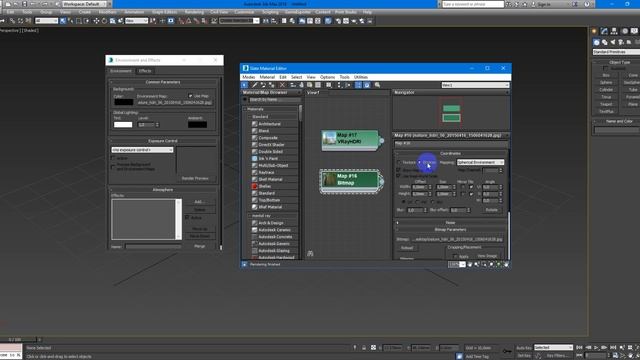
Task: Open the Mapping dropdown showing Spherical Environment
Action: pos(480,162)
